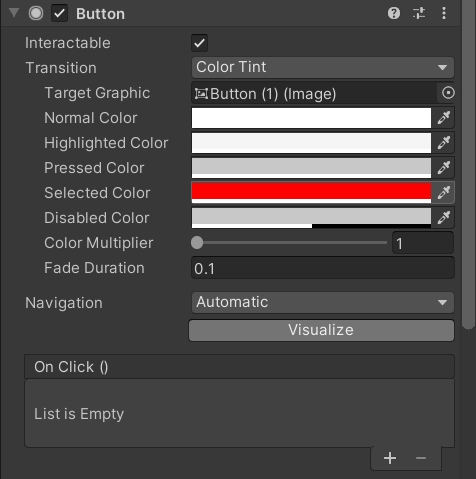Open Button component help reference icon
476x479 pixels.
coord(394,13)
